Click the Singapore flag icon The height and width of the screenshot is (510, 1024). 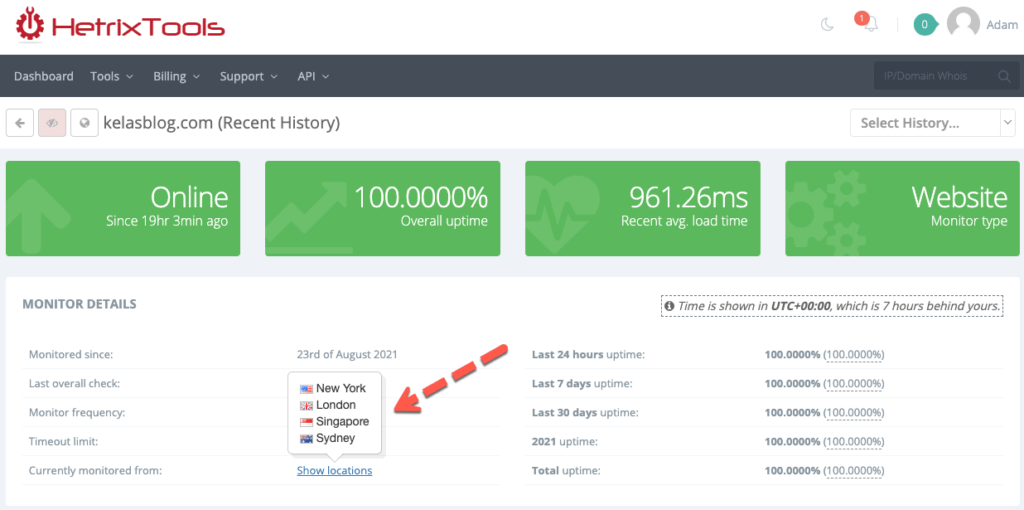point(306,422)
